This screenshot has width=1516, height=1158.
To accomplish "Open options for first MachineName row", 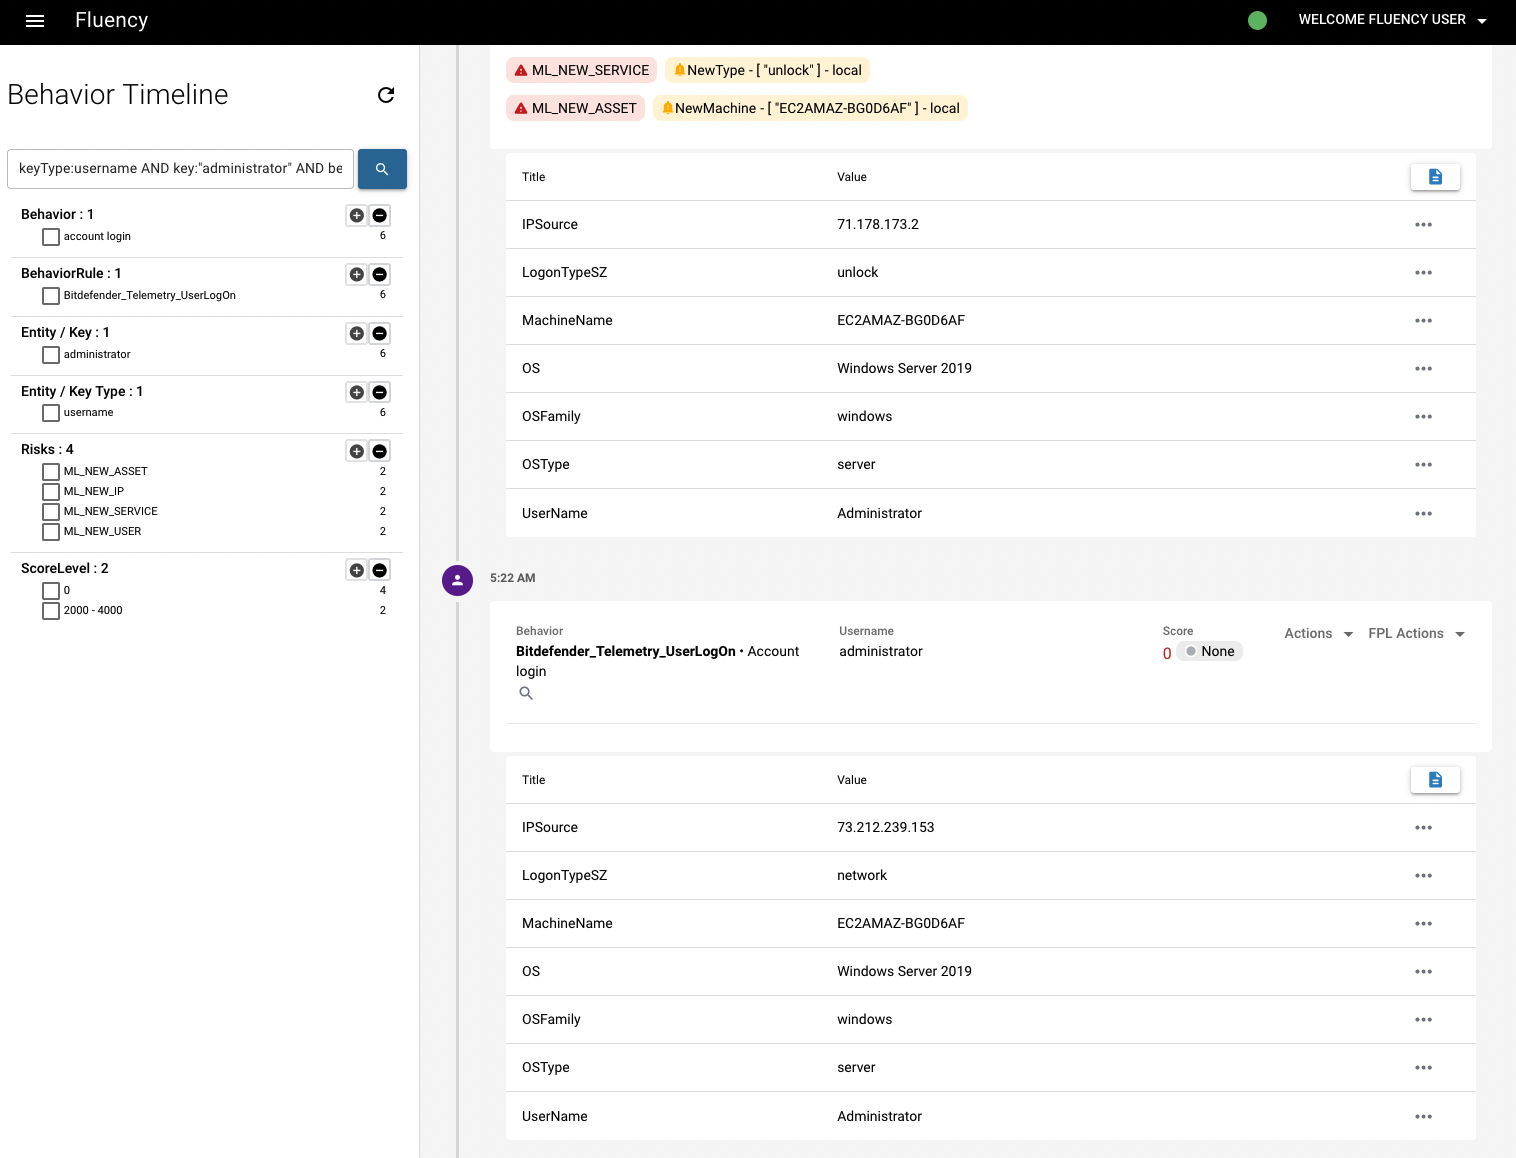I will point(1424,321).
